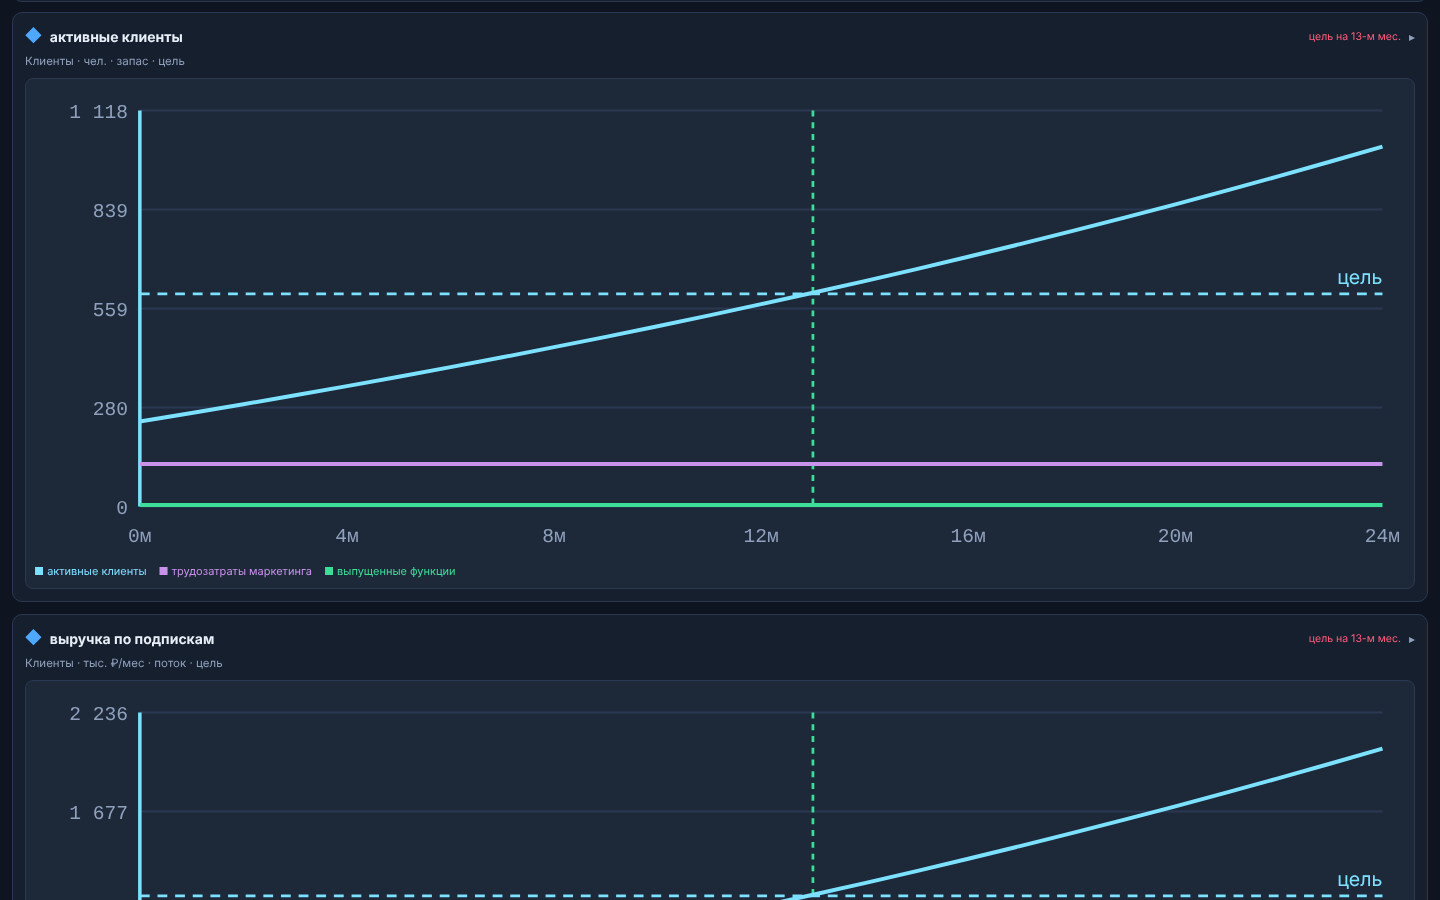Click subtitle Клиенты · тыс. ₽/мес · поток · цель

tap(124, 663)
